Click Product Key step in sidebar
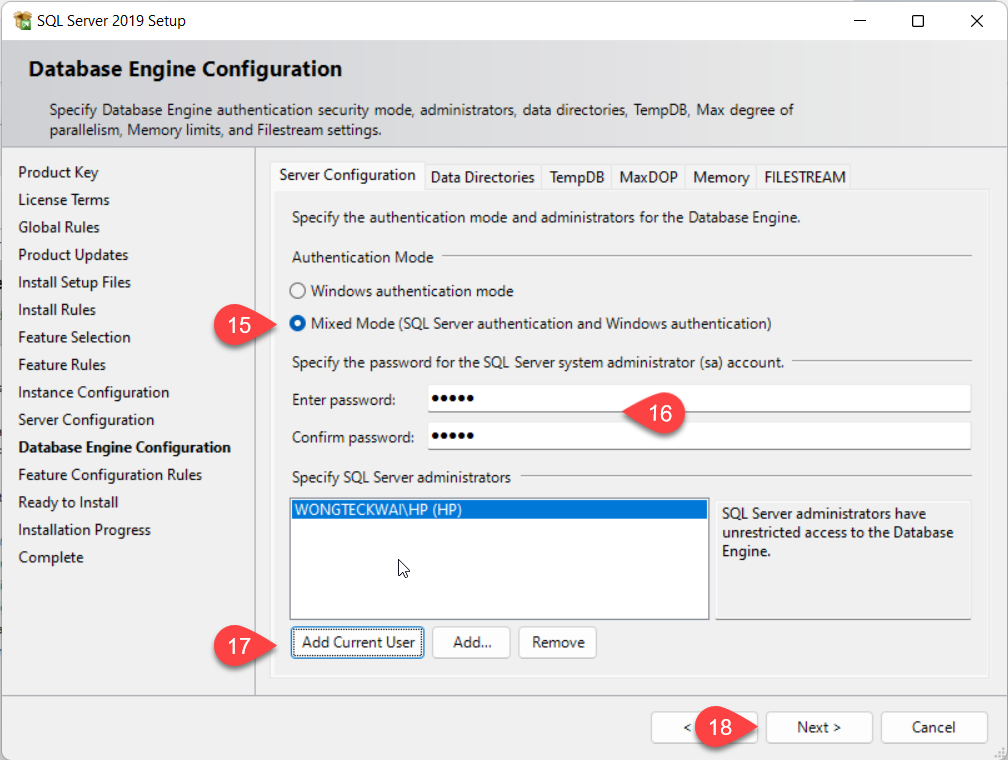1008x760 pixels. pyautogui.click(x=58, y=172)
